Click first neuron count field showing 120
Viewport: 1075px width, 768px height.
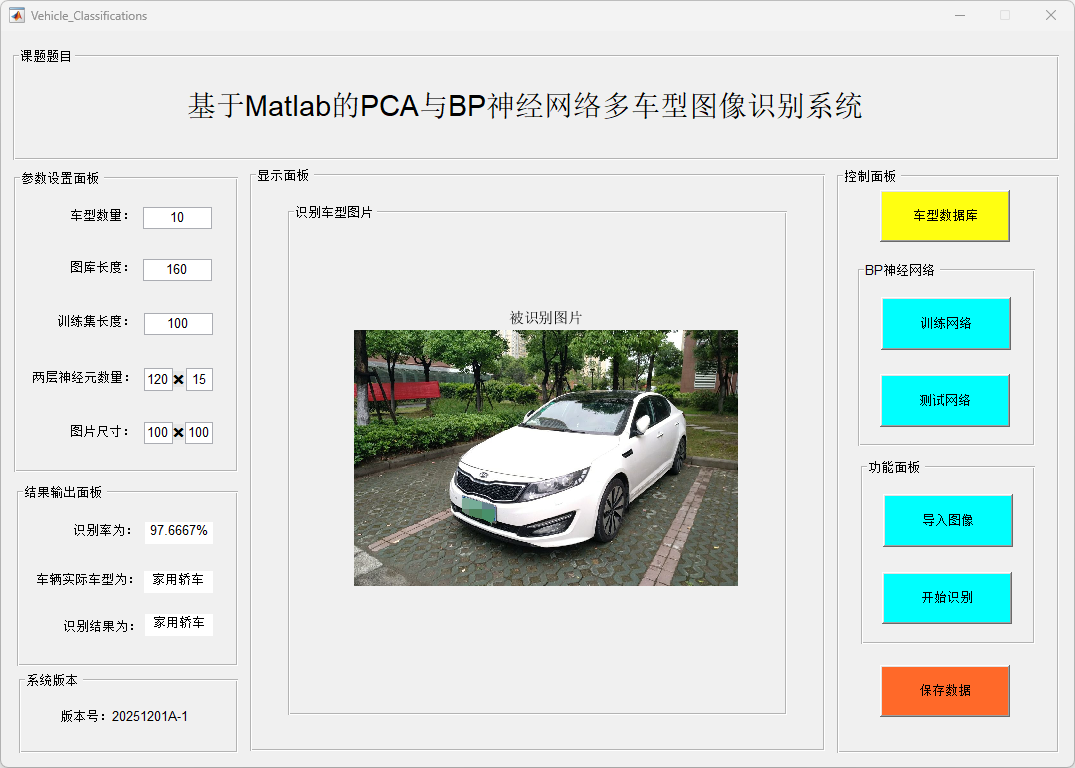158,380
